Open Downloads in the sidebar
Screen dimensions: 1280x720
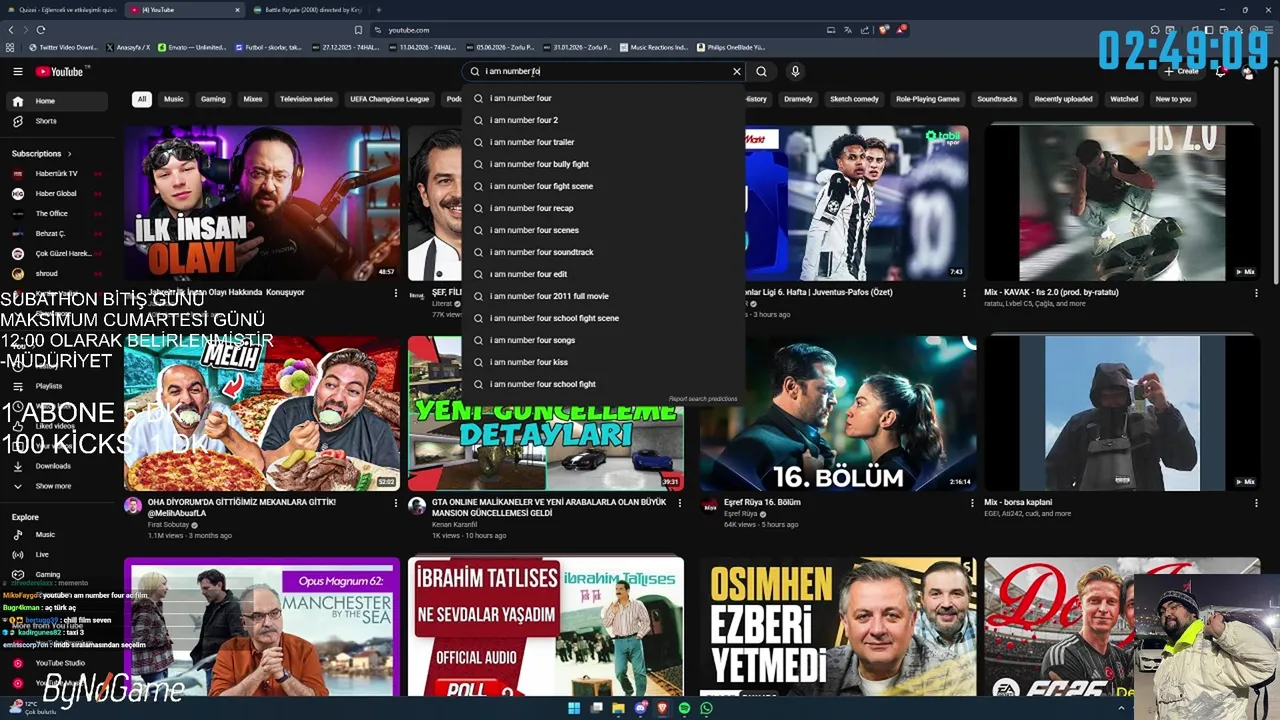[x=57, y=466]
